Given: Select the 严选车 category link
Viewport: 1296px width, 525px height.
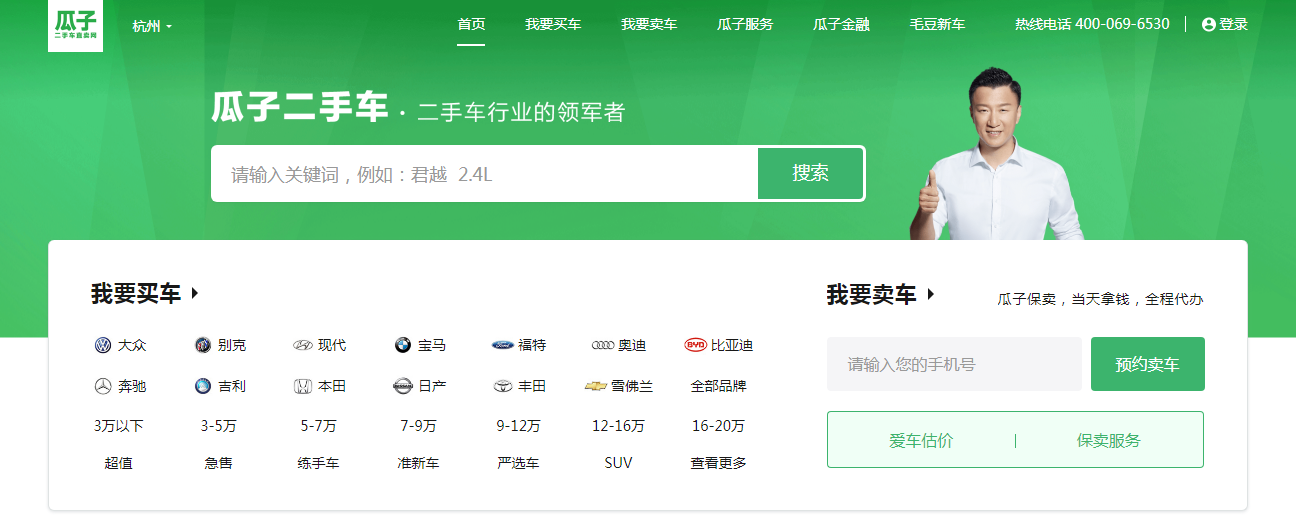Looking at the screenshot, I should coord(518,463).
